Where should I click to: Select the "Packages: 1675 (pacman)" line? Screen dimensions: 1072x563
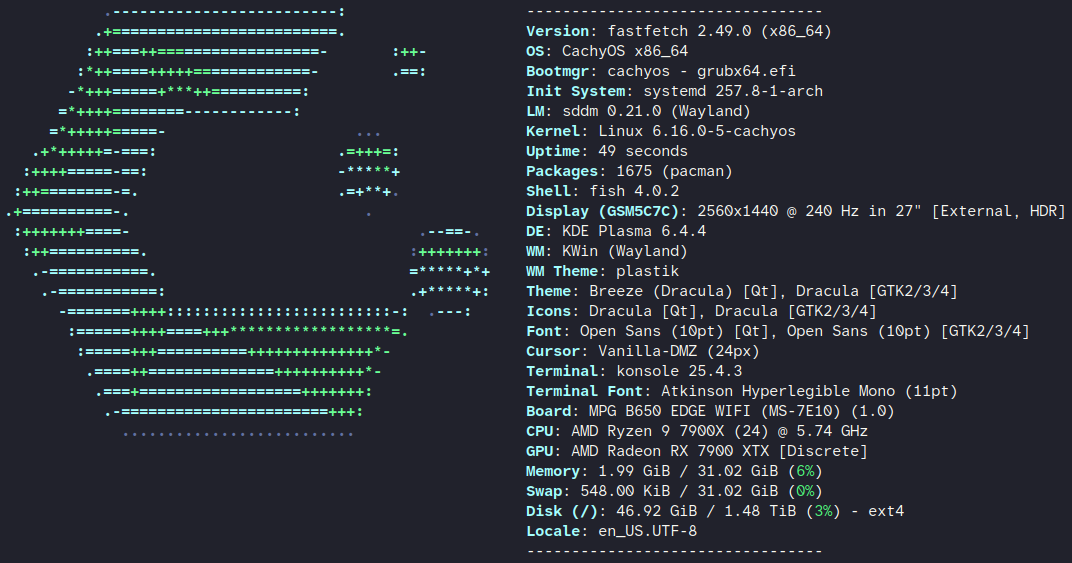(629, 171)
